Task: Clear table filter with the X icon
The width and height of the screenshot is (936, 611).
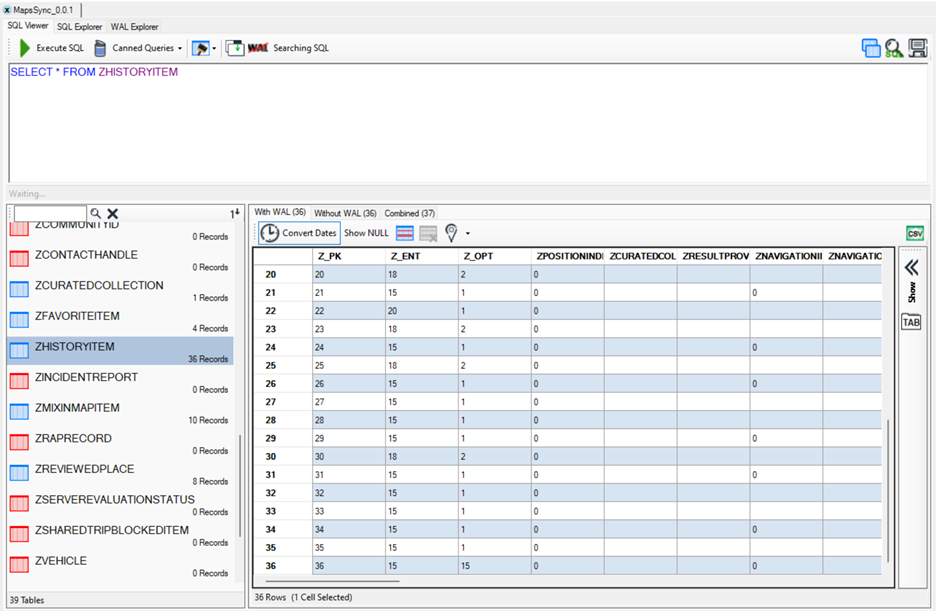Action: pos(113,213)
